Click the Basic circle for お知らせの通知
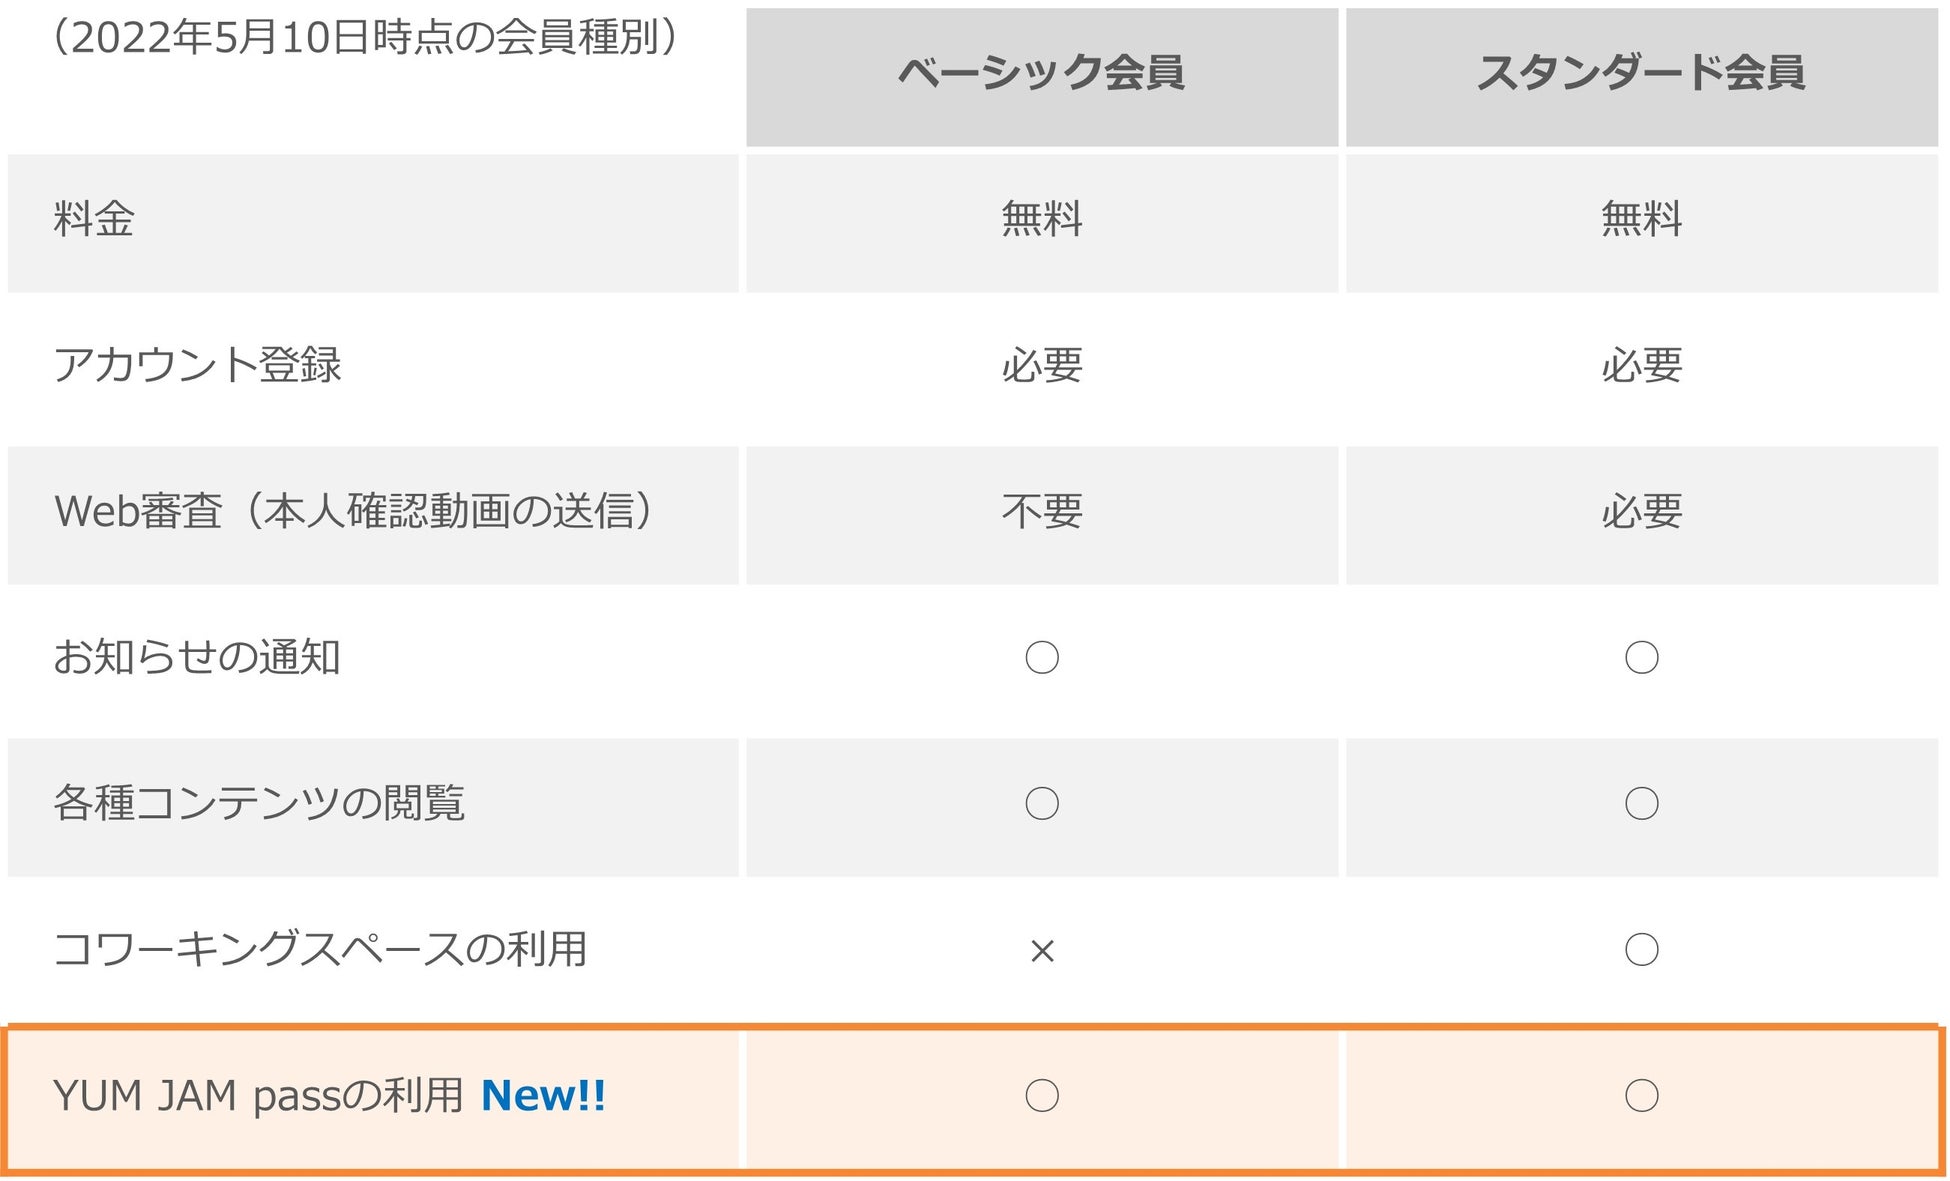Viewport: 1950px width, 1181px height. [x=1042, y=657]
